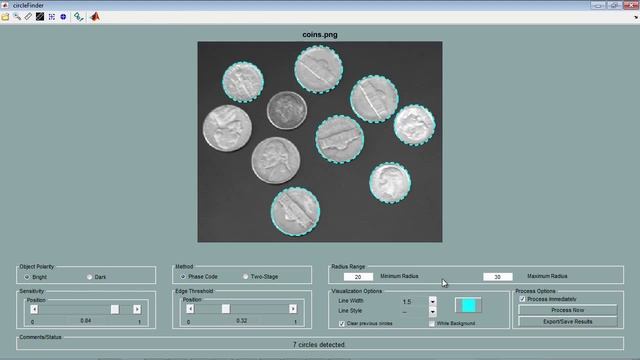The image size is (640, 360).
Task: Select Bright object polarity
Action: click(27, 277)
